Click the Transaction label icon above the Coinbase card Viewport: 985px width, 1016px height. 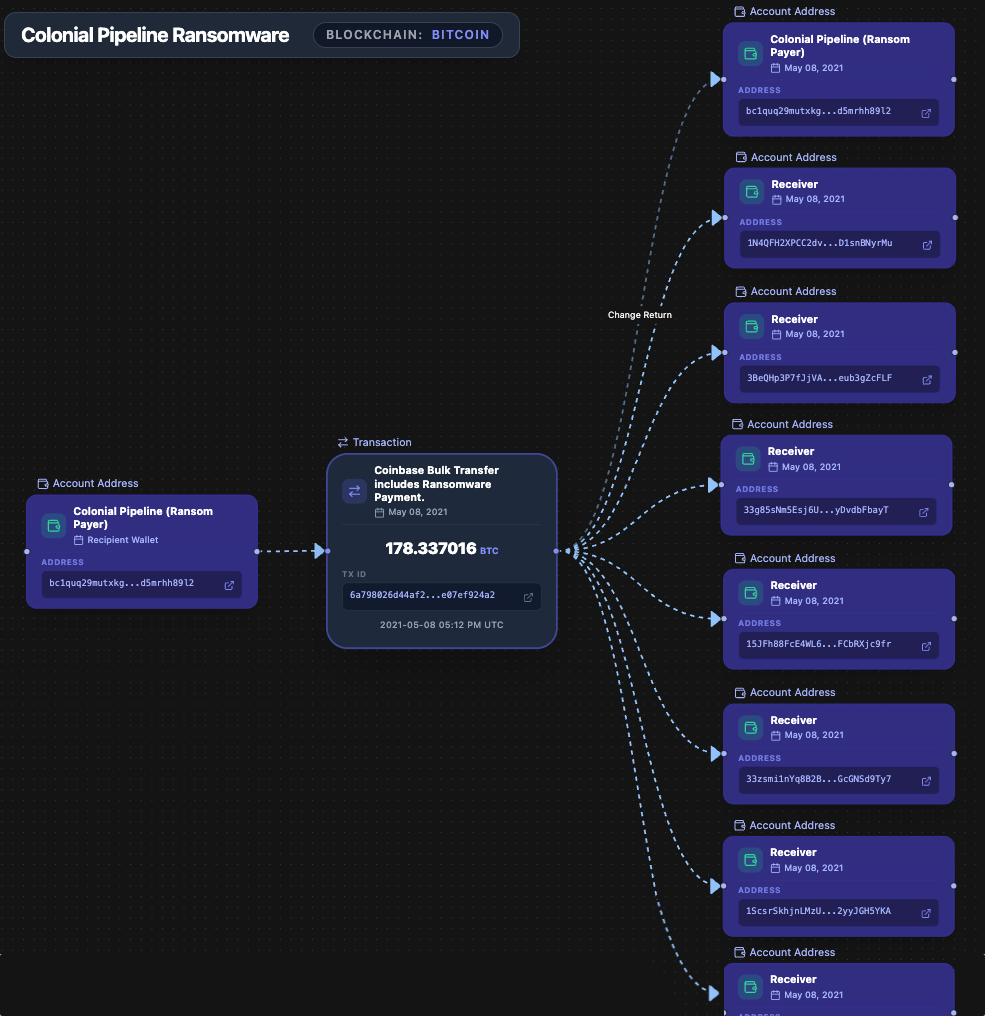point(344,442)
